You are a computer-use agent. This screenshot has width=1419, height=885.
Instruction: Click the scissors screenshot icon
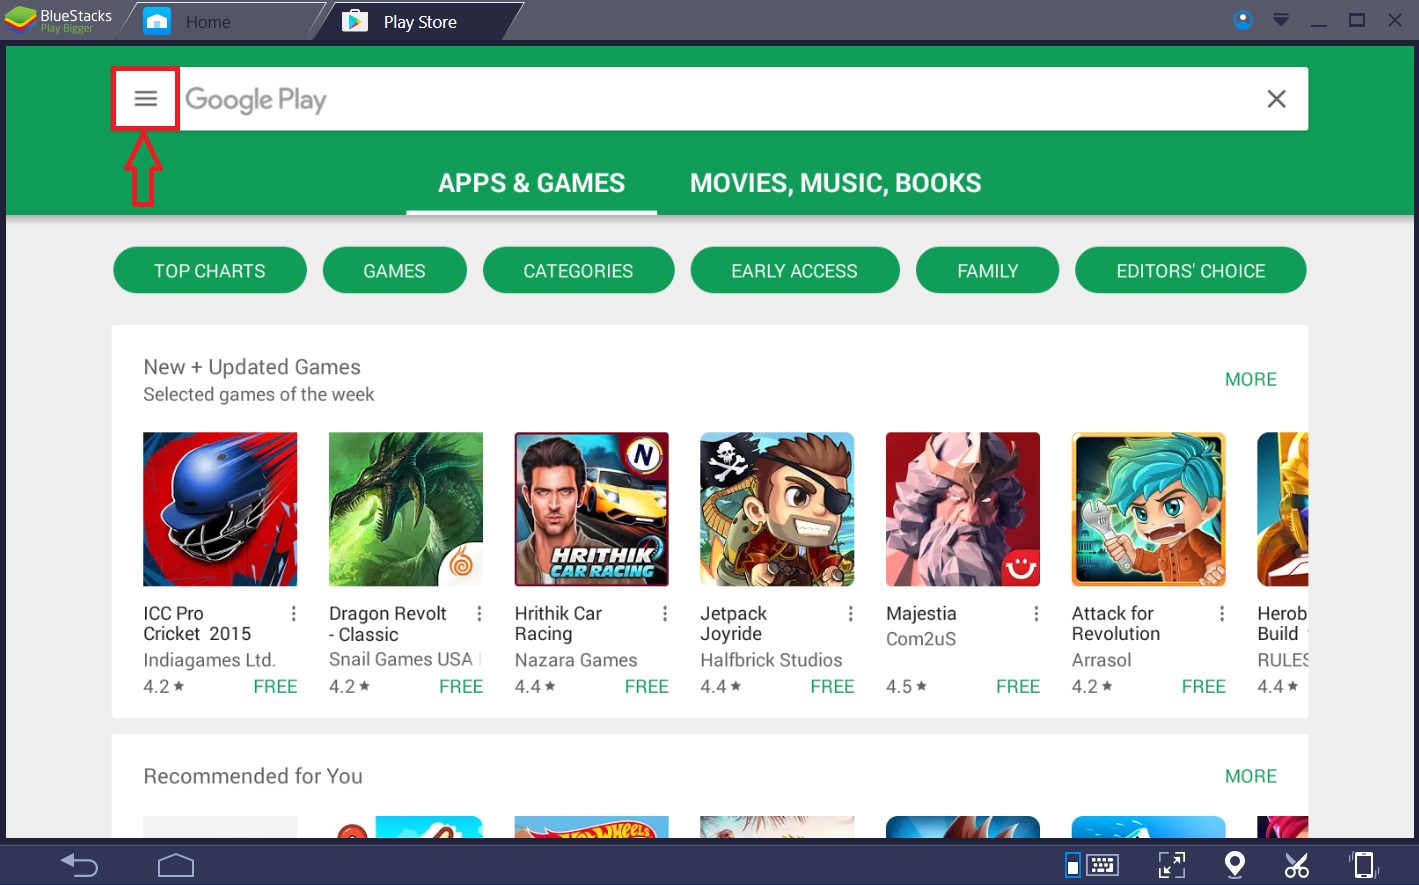(x=1297, y=865)
